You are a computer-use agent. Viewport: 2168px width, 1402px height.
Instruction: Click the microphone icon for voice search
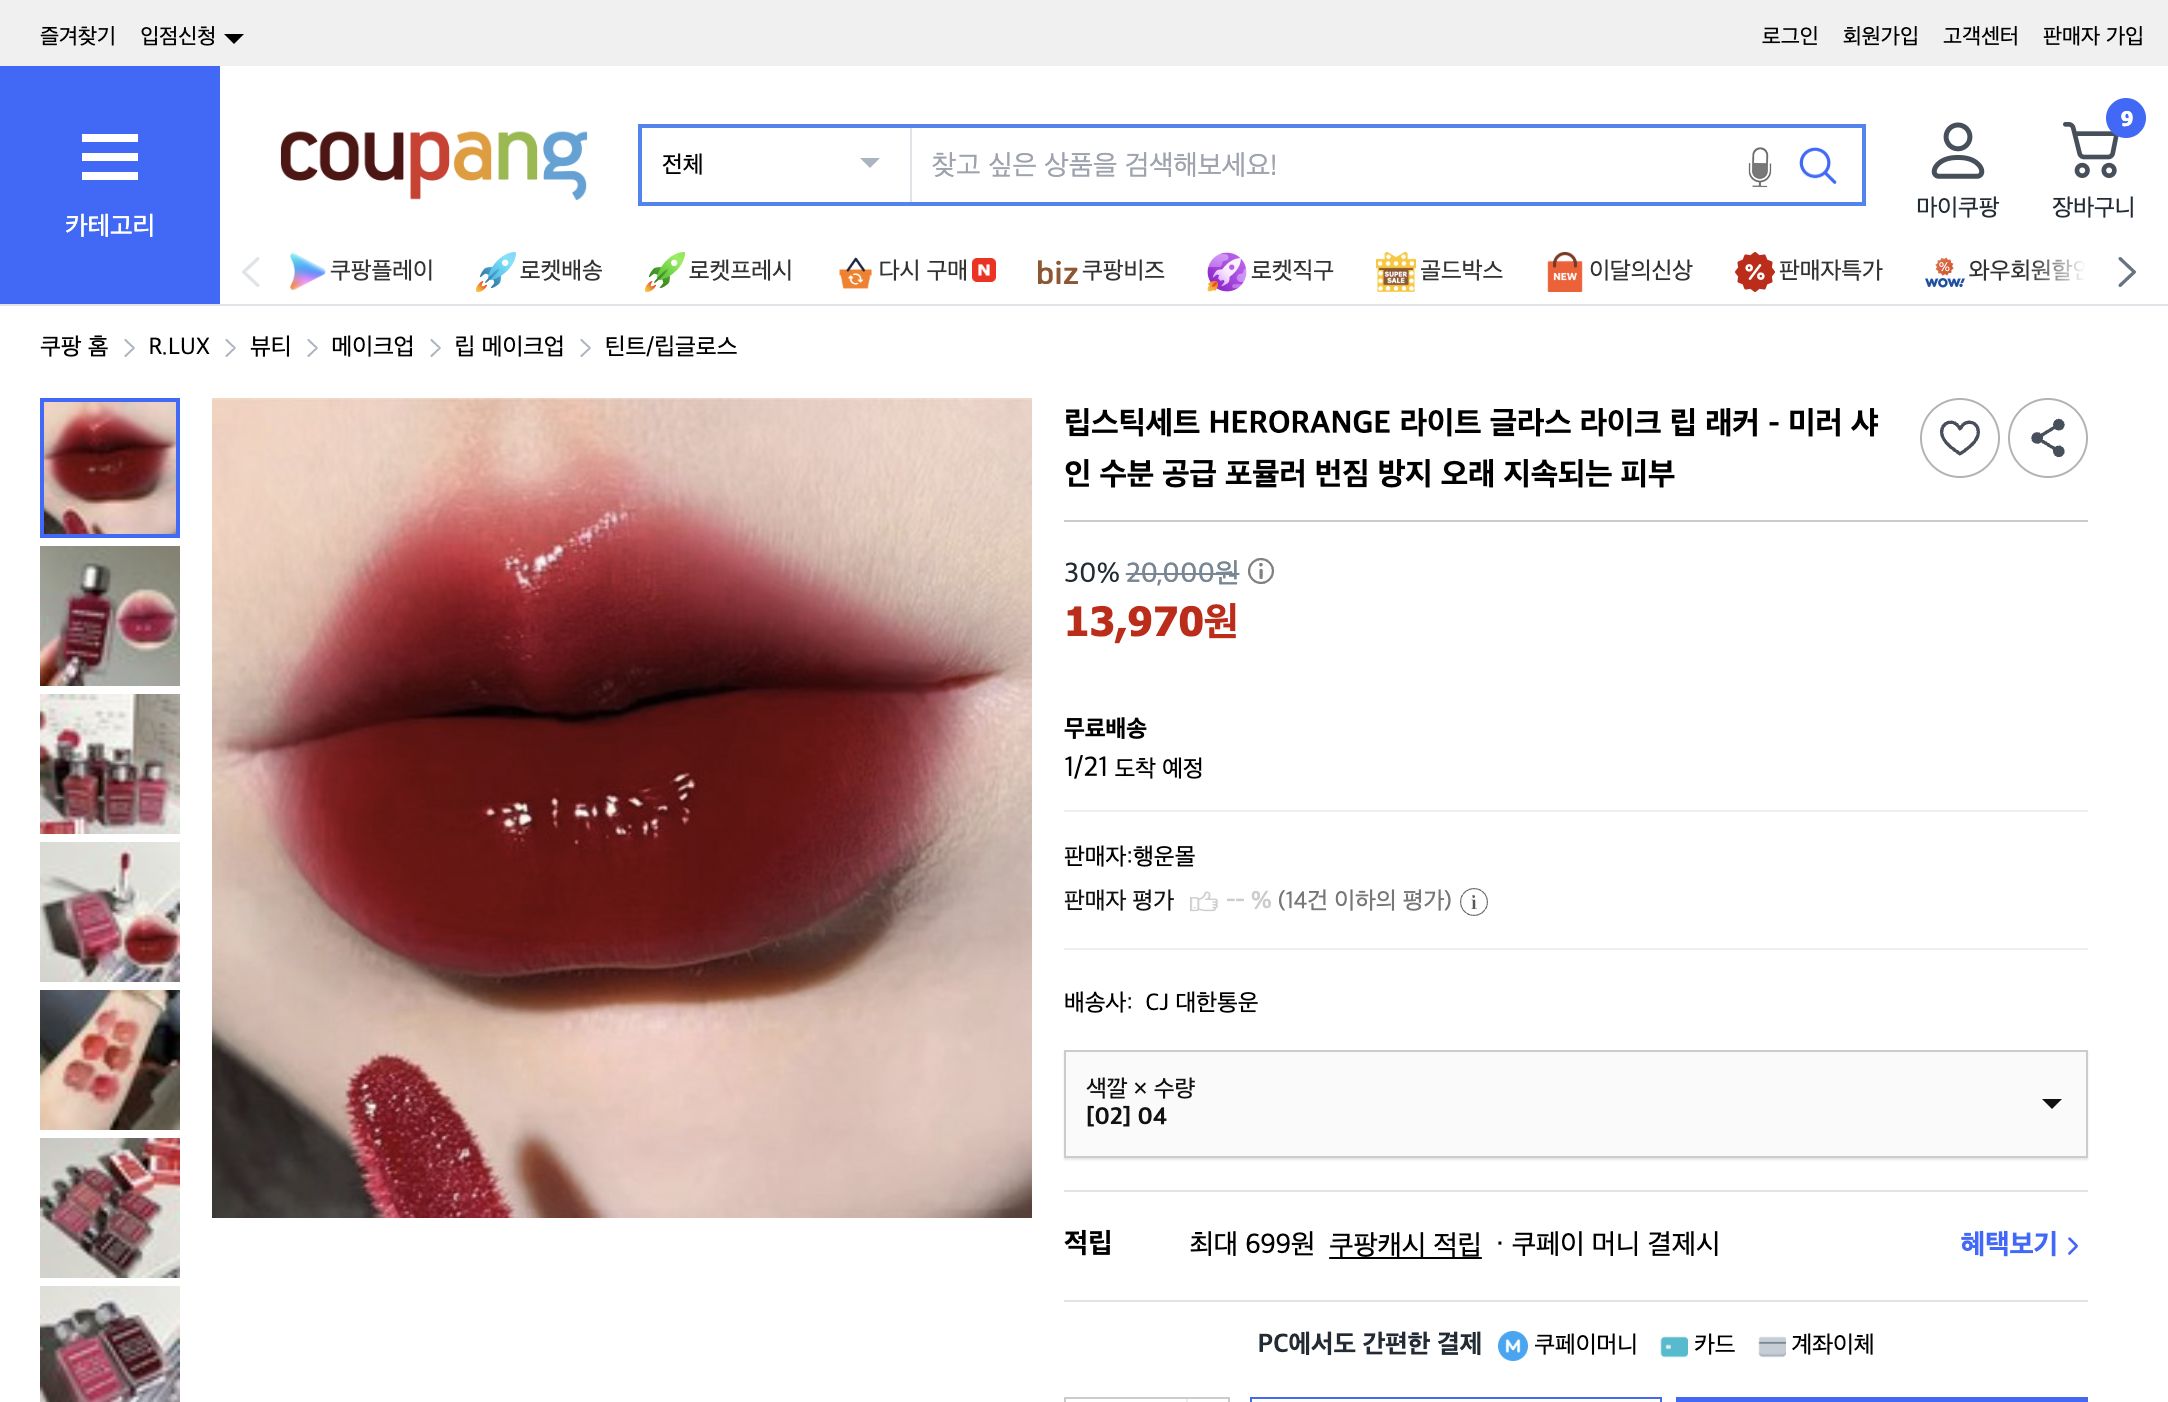click(1758, 166)
